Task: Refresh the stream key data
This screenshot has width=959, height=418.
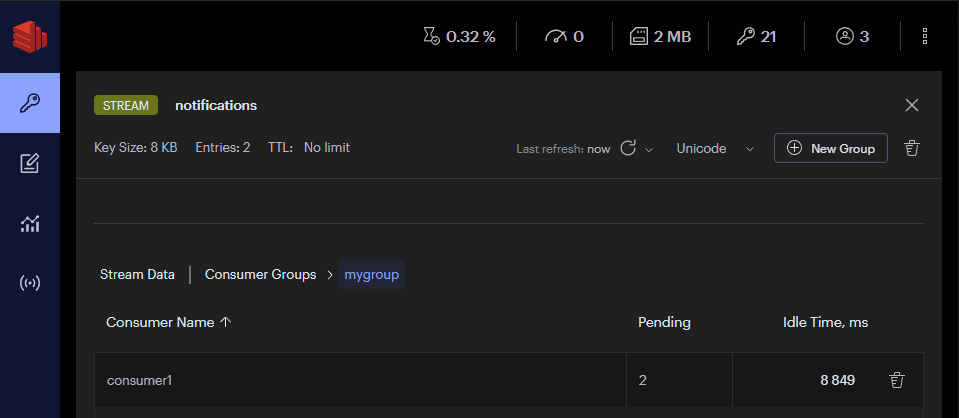Action: click(628, 148)
